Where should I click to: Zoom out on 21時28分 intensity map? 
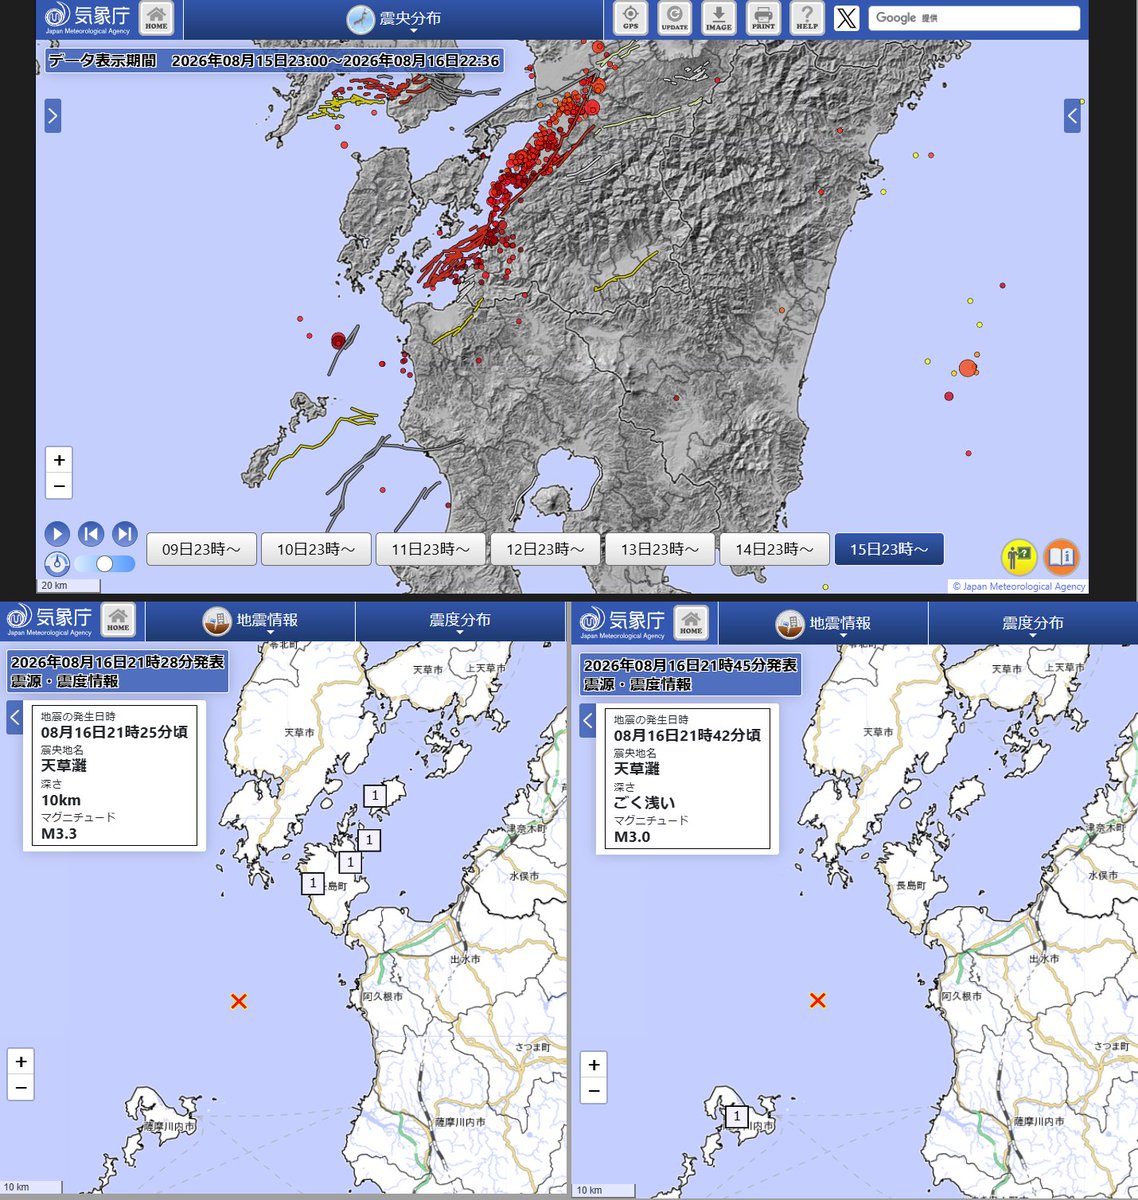[x=21, y=1087]
